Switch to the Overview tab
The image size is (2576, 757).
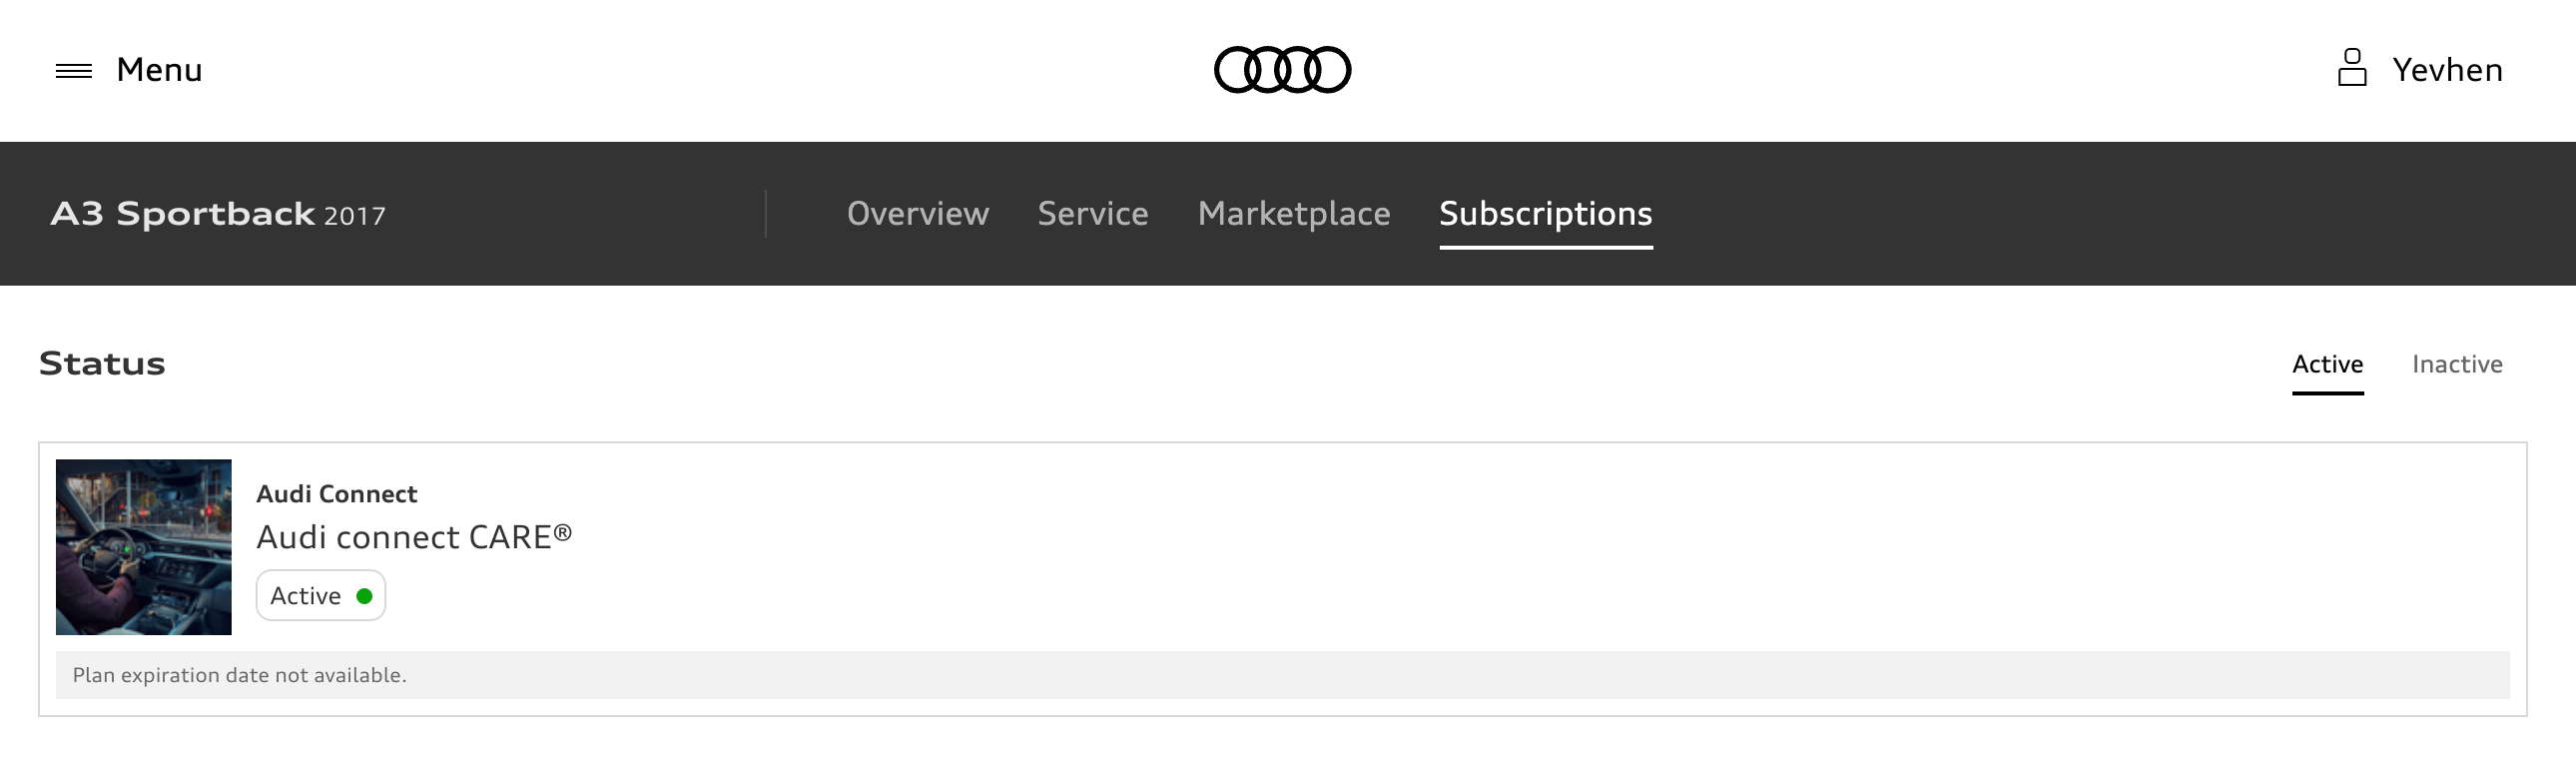[918, 214]
